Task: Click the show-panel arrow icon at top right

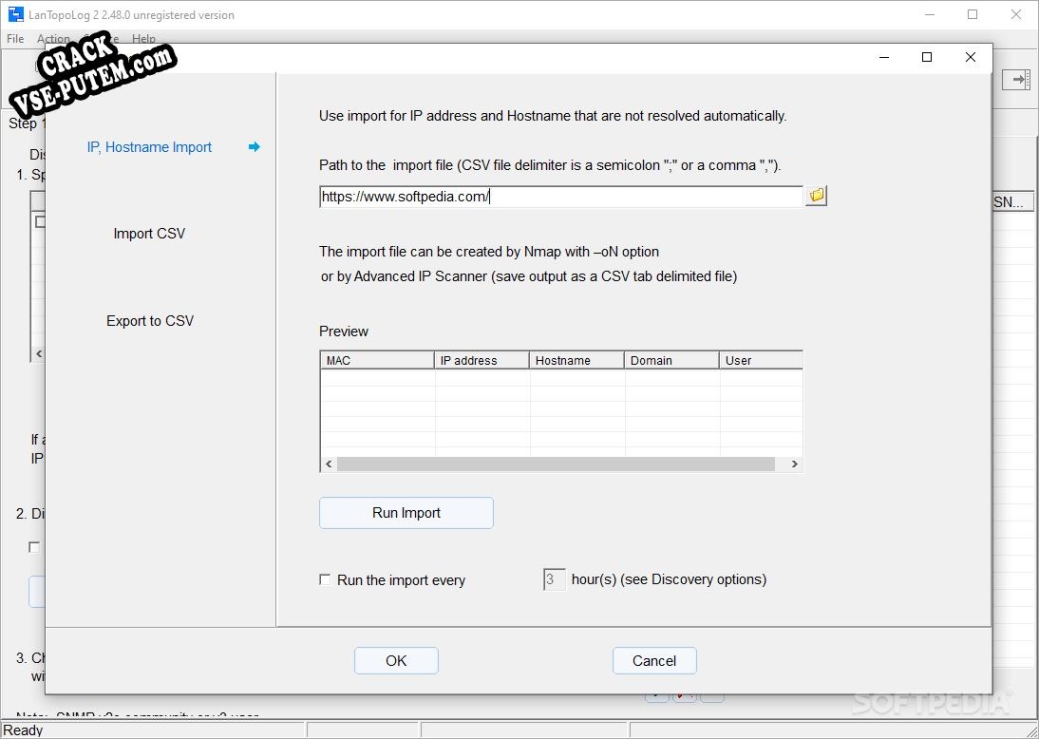Action: (1016, 79)
